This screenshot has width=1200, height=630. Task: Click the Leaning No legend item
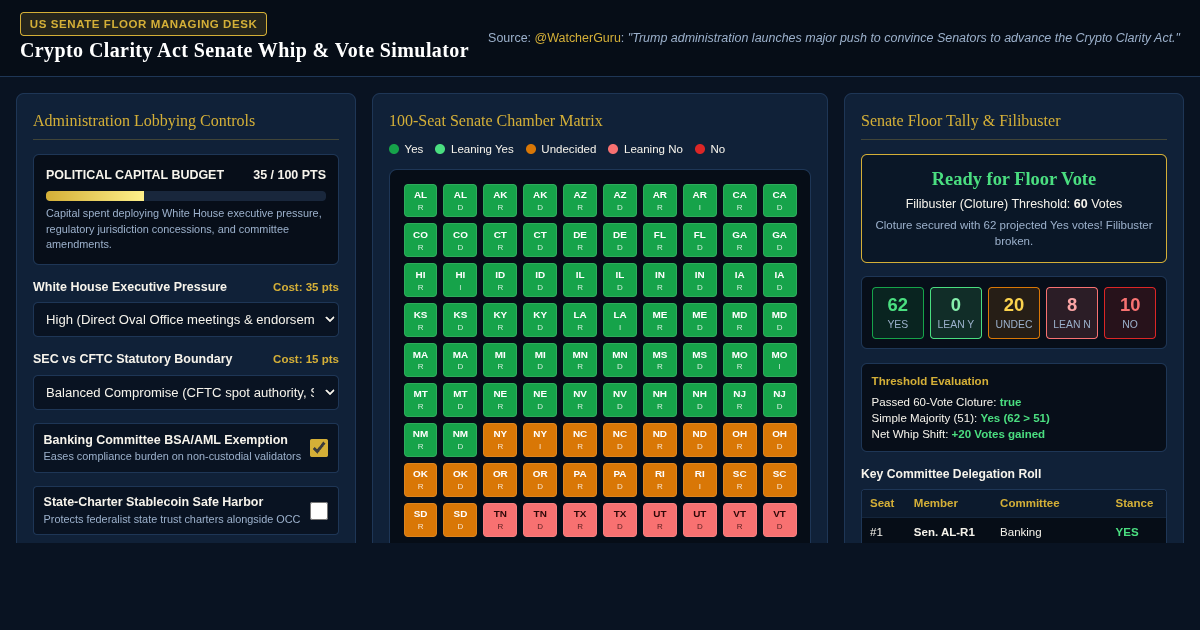(645, 149)
